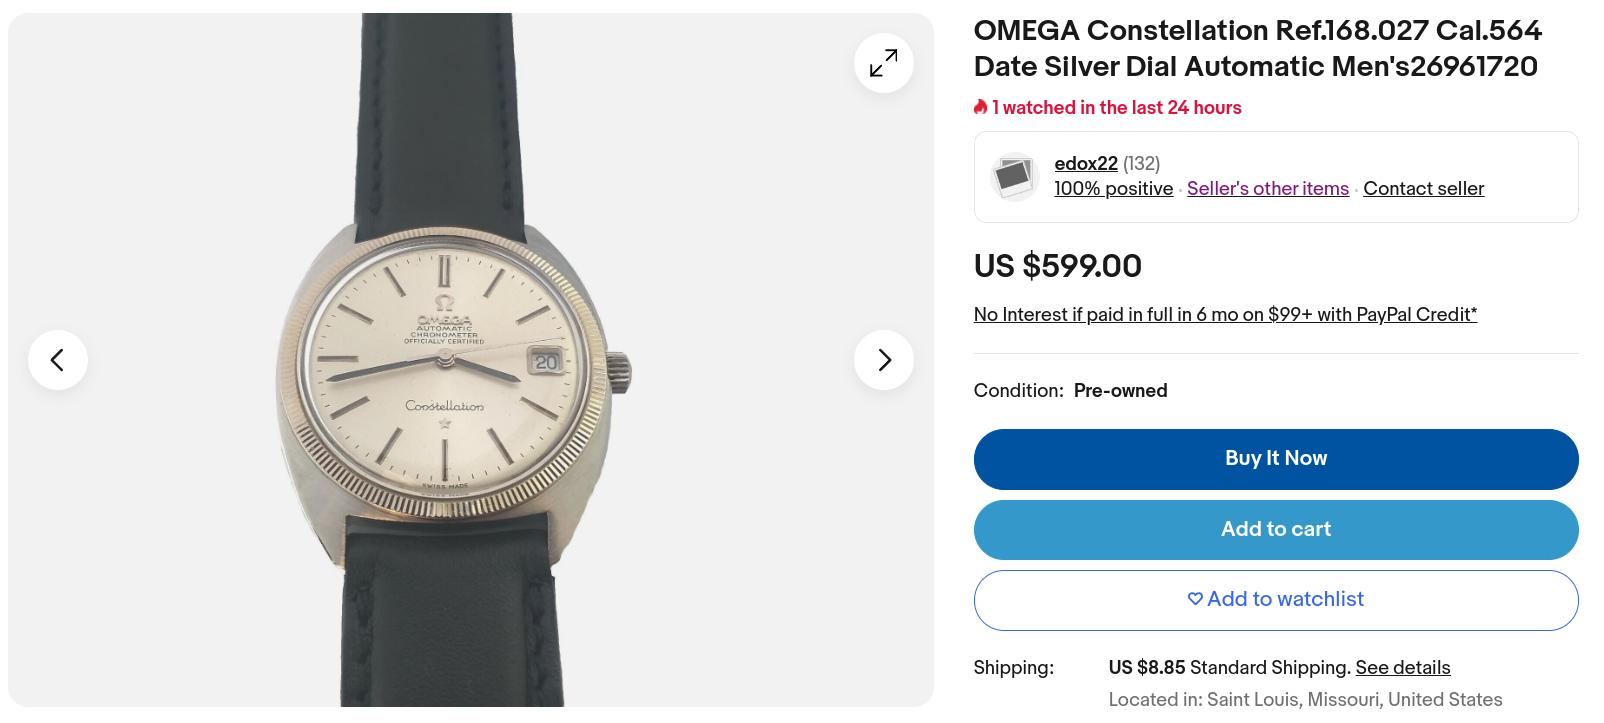Screen dimensions: 1604x723
Task: Open seller profile edox22
Action: [1085, 163]
